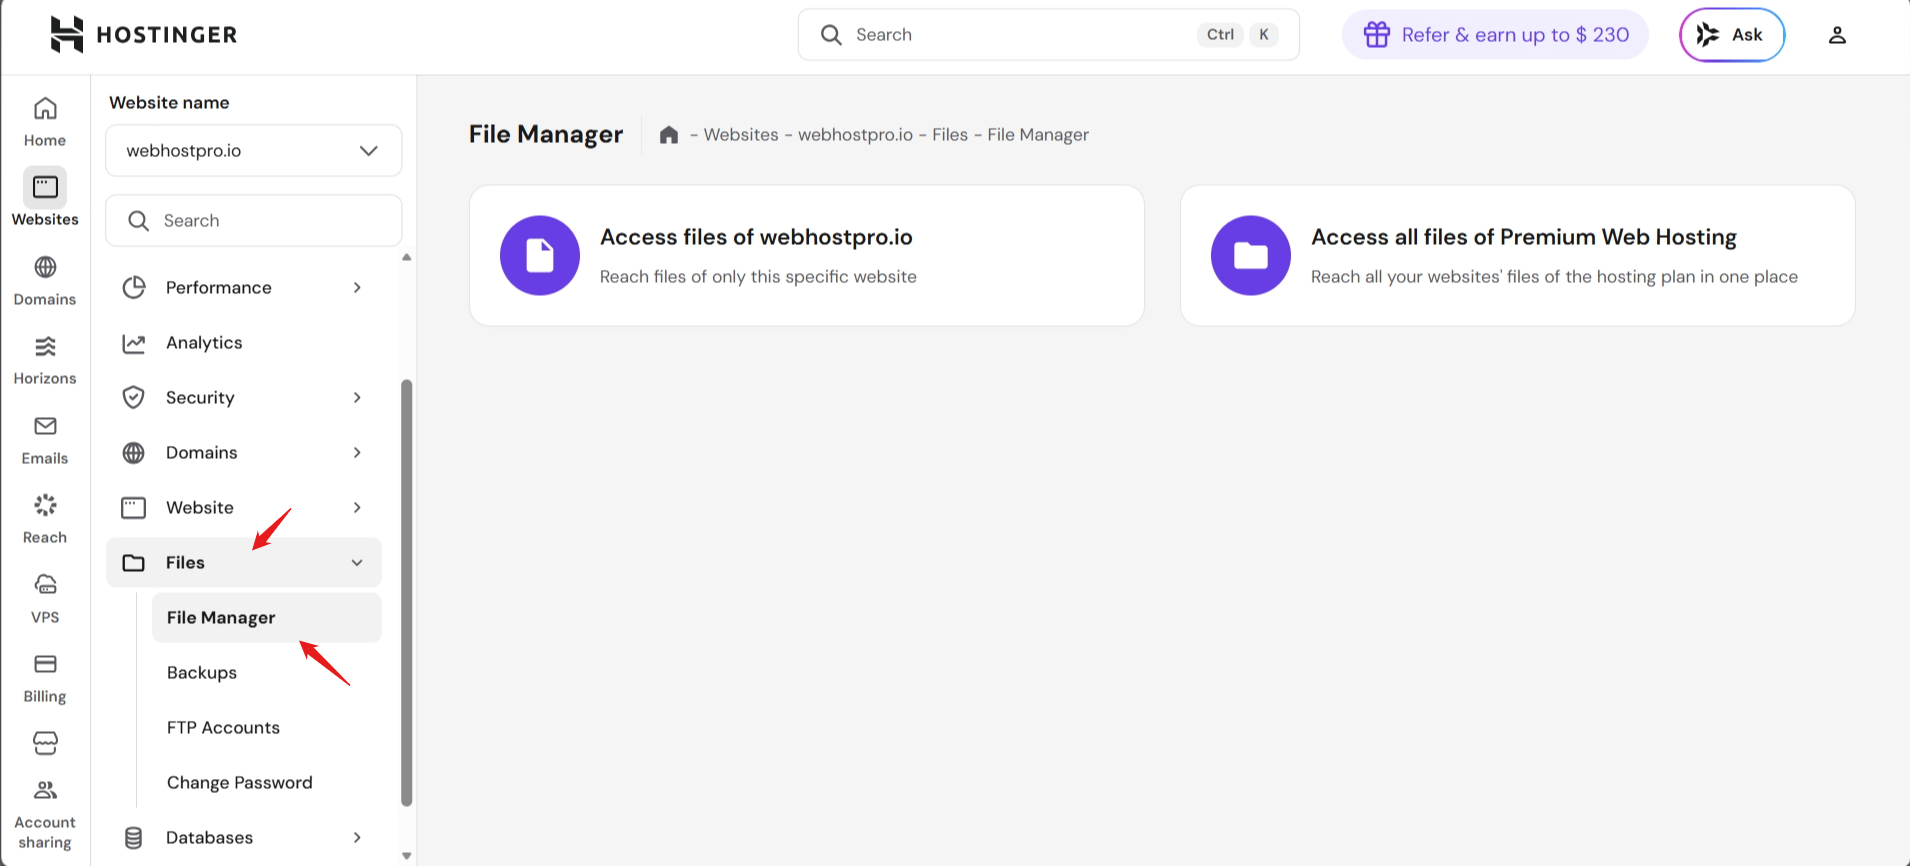Click the folder icon of Premium Web Hosting card
1910x866 pixels.
click(1251, 255)
